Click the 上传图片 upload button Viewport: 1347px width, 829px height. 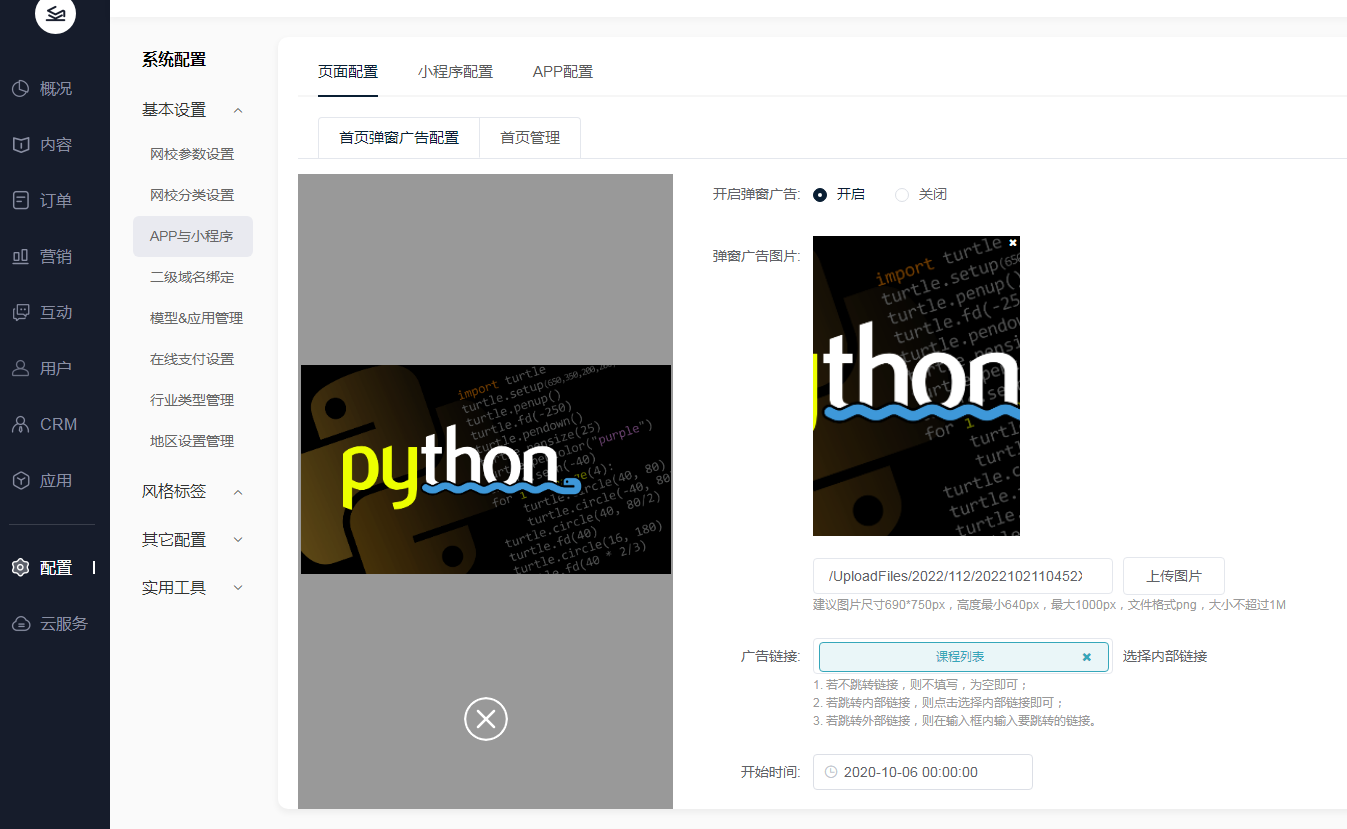click(x=1173, y=576)
